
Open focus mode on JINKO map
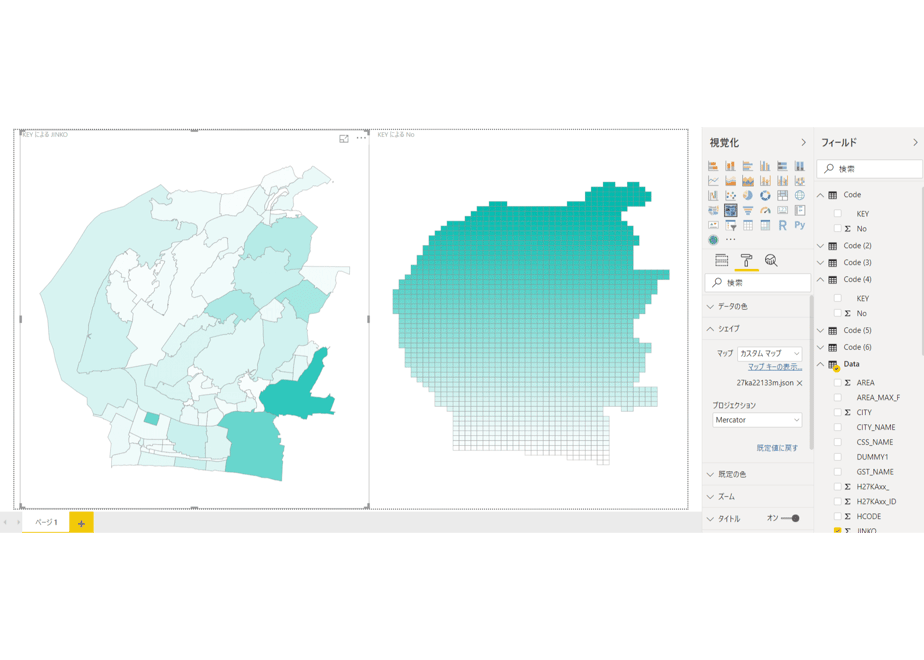point(344,138)
